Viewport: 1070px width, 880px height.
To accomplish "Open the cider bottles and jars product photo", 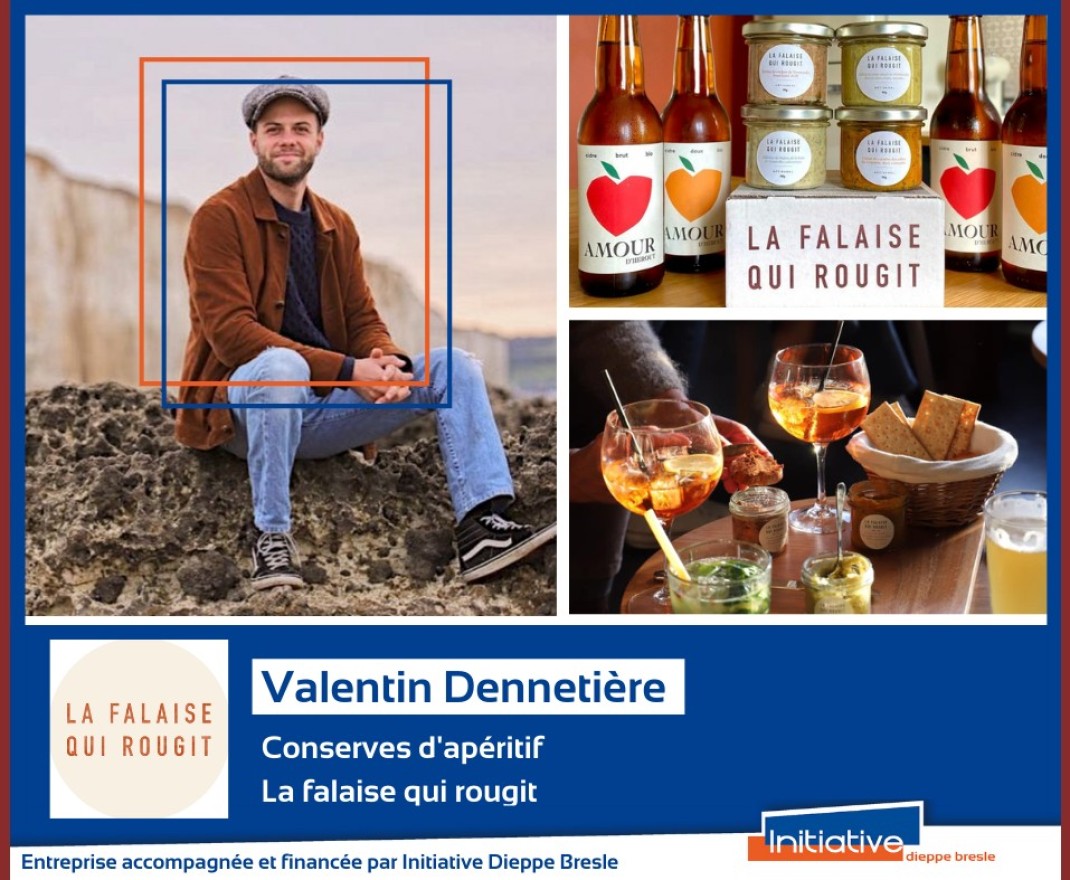I will (x=808, y=161).
